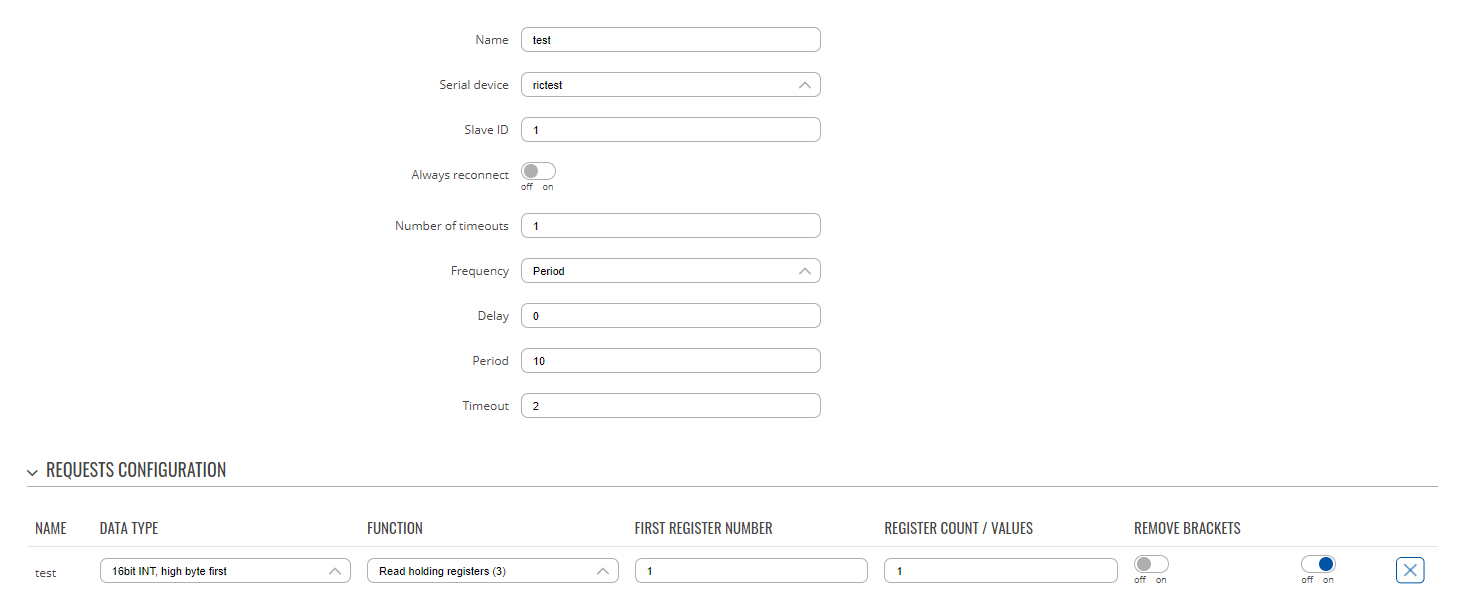This screenshot has height=606, width=1458.
Task: Click the Data type dropdown arrow
Action: click(x=335, y=571)
